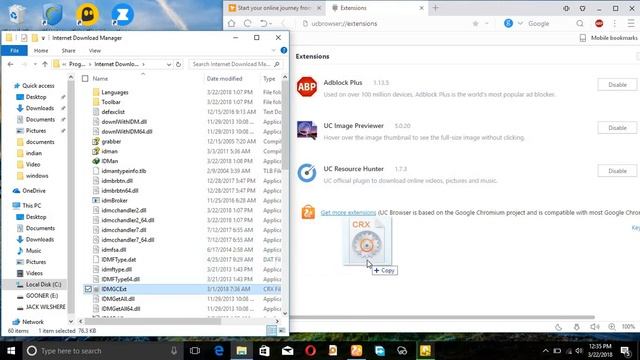Open Task View on taskbar
This screenshot has width=640, height=360.
pyautogui.click(x=195, y=351)
